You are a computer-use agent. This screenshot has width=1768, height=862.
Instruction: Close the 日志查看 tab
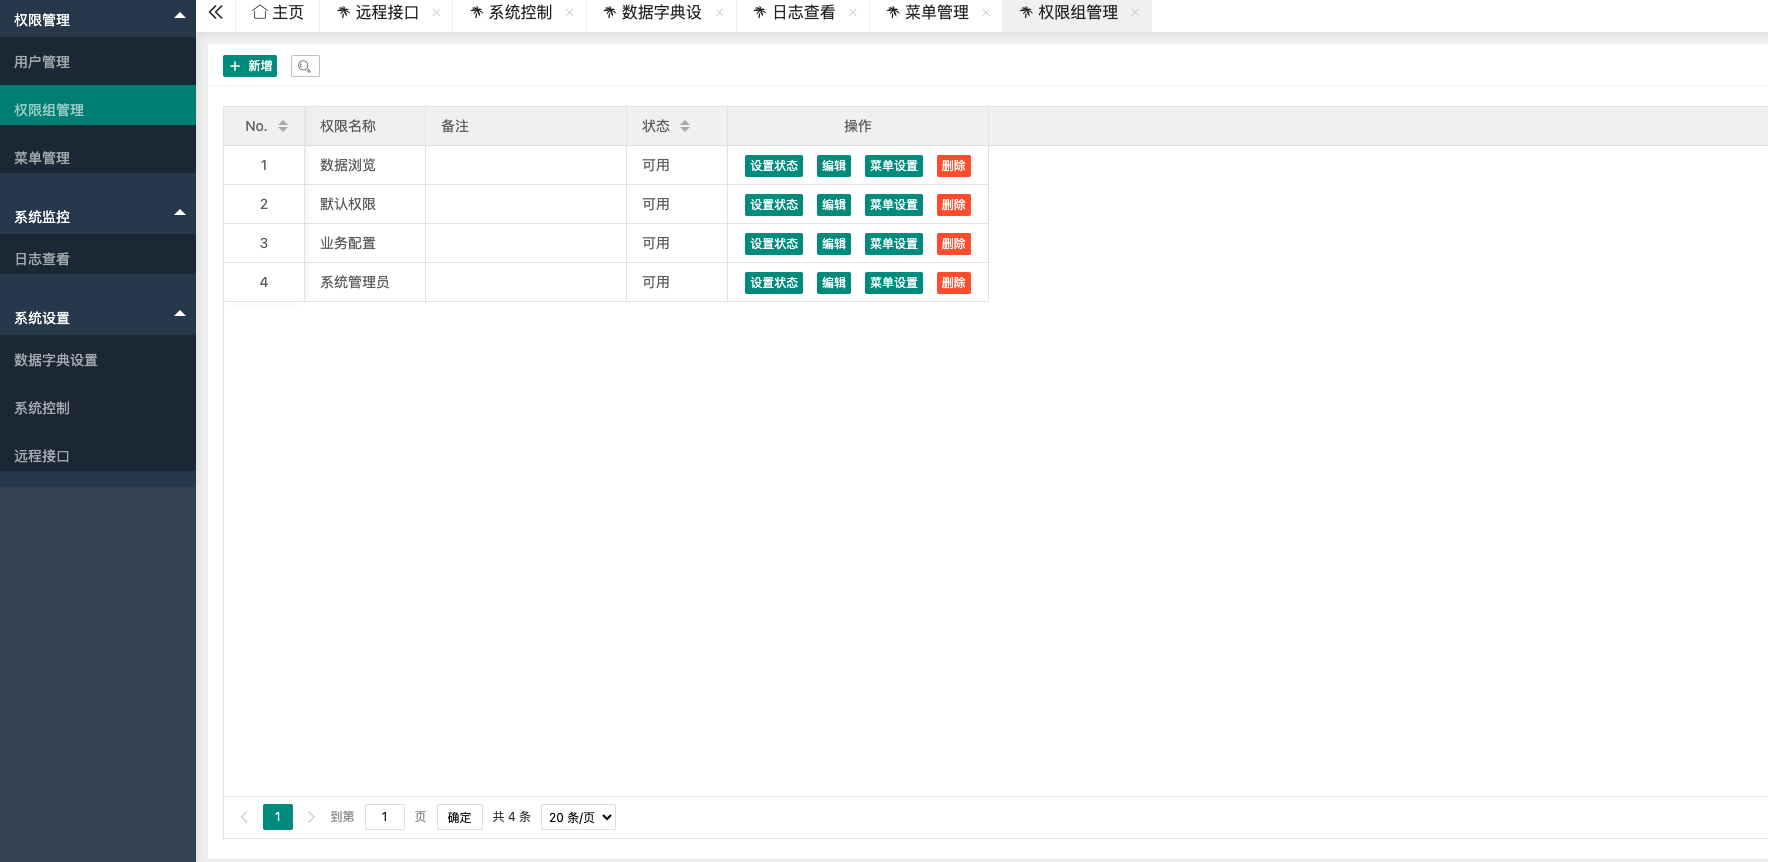tap(853, 13)
